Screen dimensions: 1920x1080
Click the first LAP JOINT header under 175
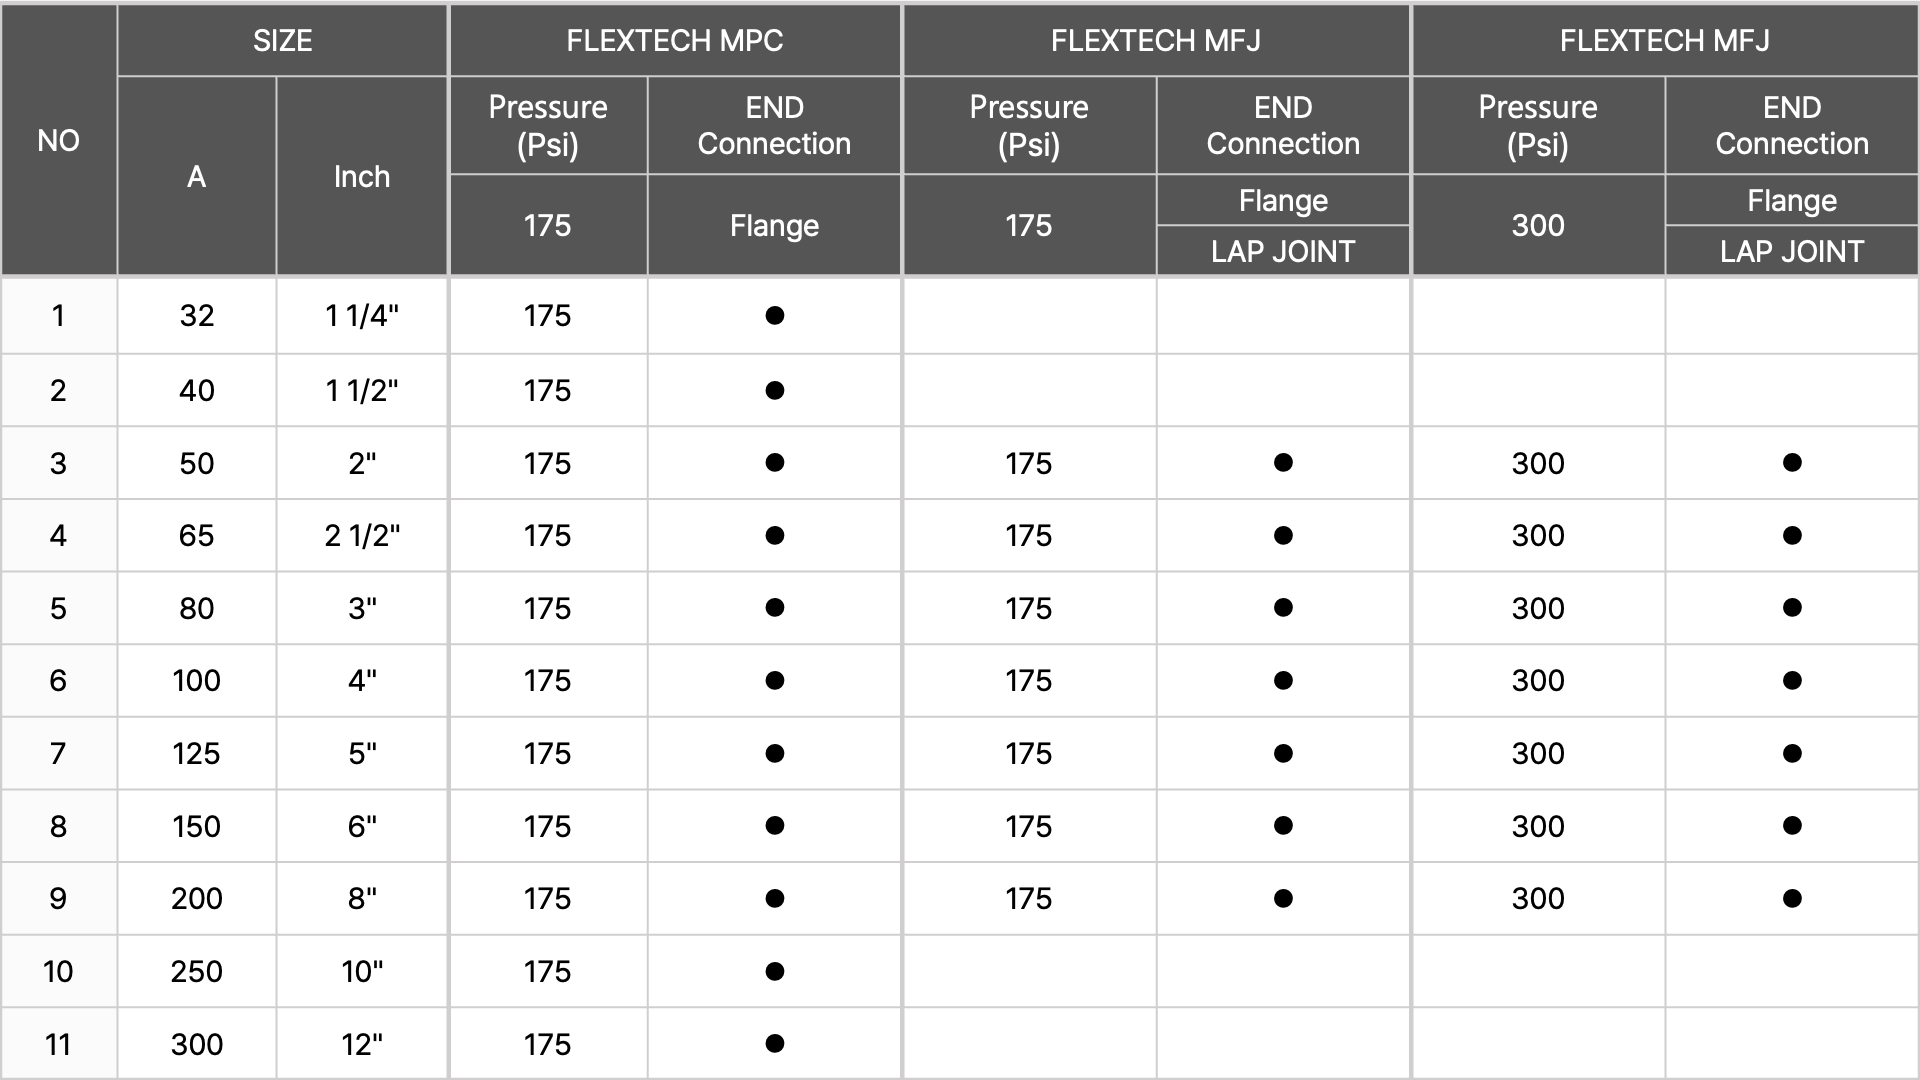click(1283, 251)
